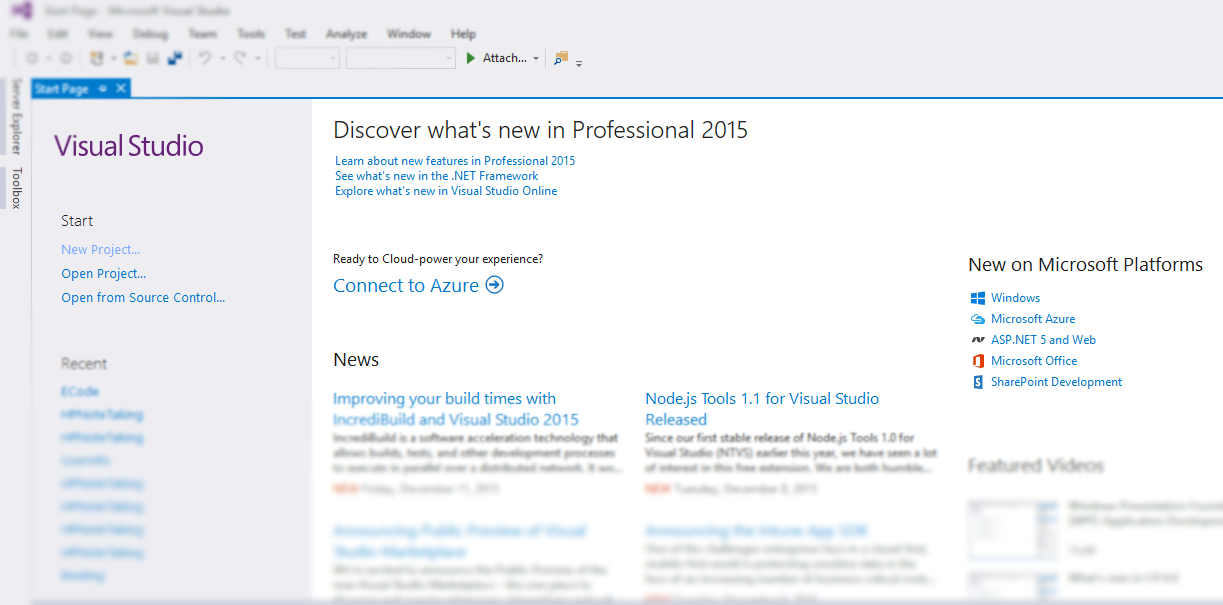The image size is (1223, 605).
Task: Click the Save floppy disk icon
Action: [153, 59]
